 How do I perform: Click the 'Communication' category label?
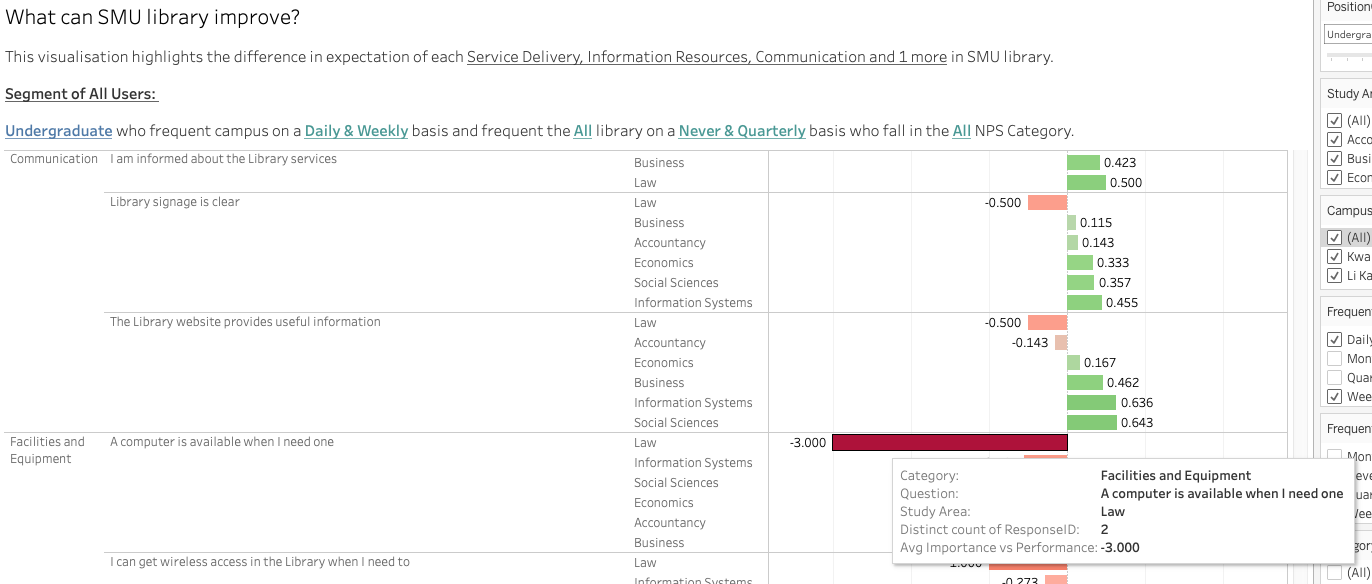54,159
